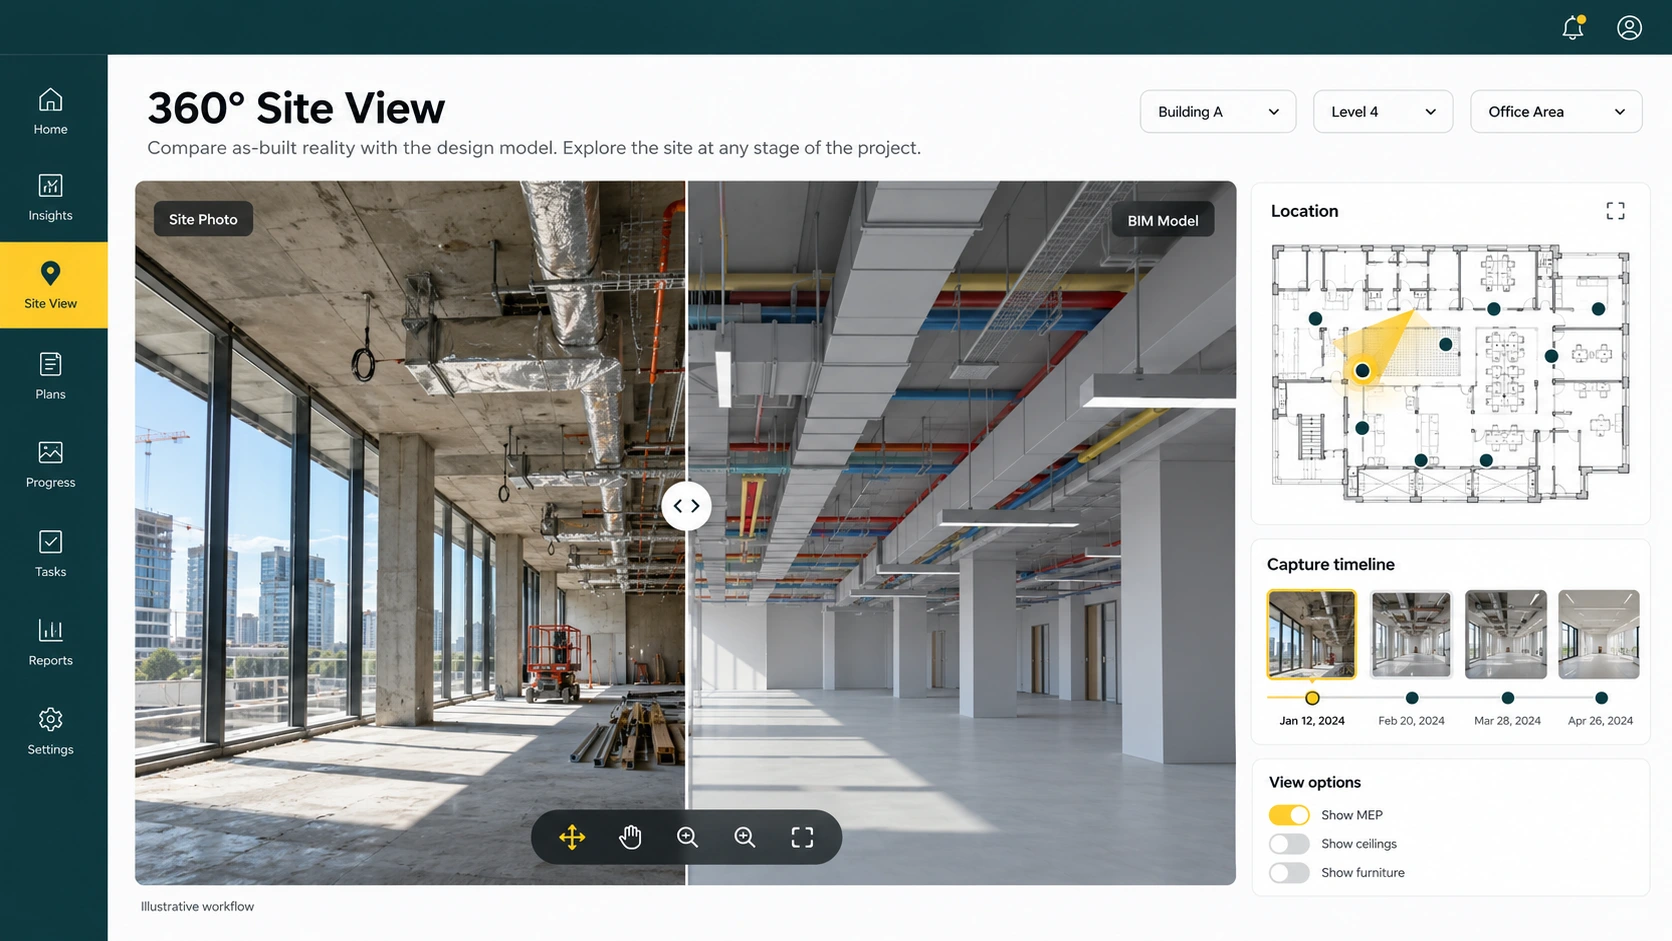The image size is (1672, 941).
Task: Click the "Illustrative workflow" caption
Action: coord(197,907)
